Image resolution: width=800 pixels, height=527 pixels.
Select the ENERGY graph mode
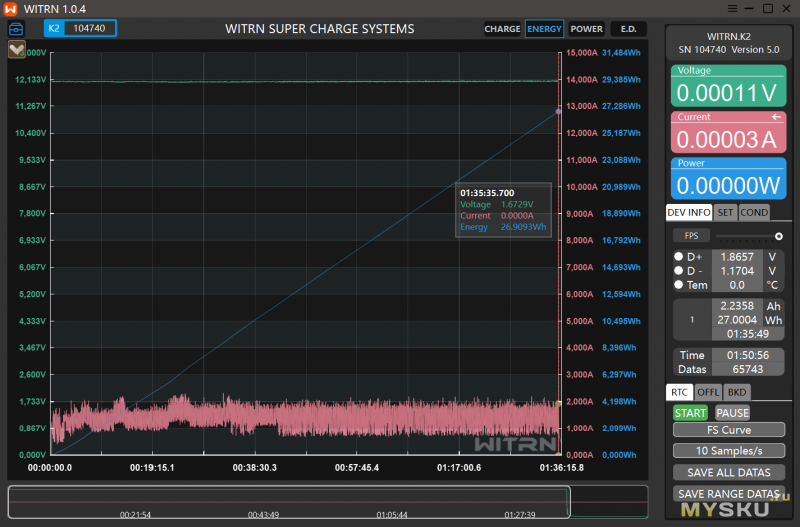544,29
